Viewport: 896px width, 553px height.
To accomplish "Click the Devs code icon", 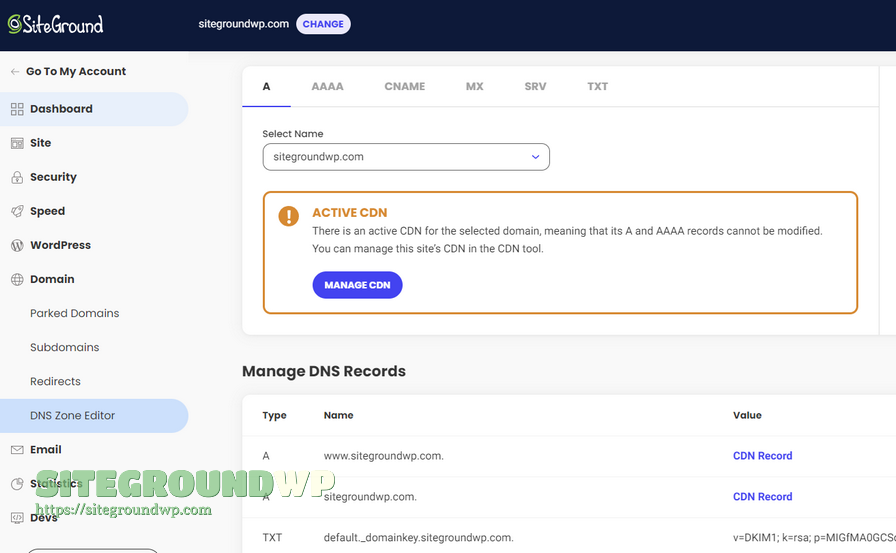I will tap(17, 518).
